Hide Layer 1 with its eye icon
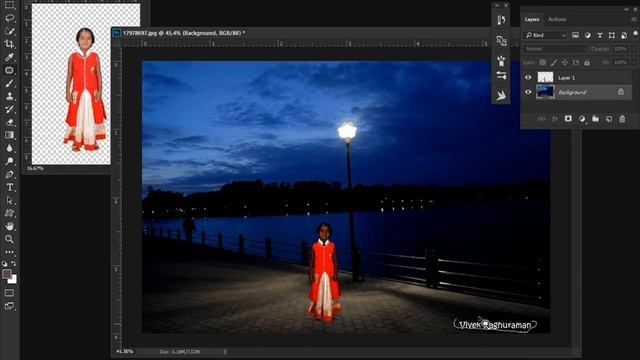 pyautogui.click(x=528, y=78)
